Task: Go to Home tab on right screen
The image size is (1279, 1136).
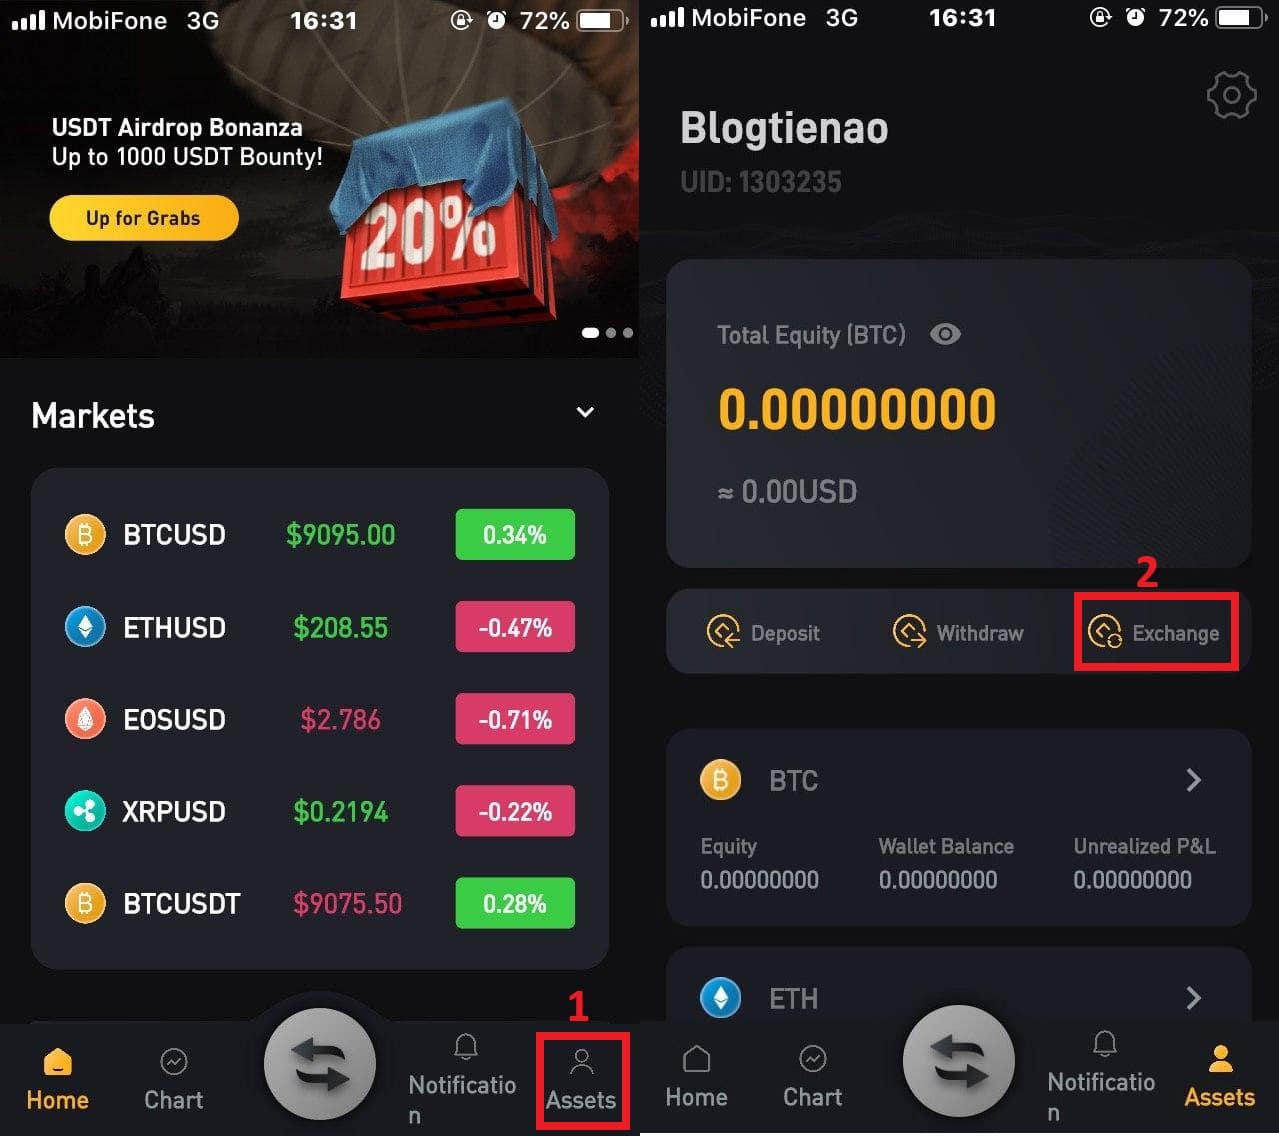Action: pos(696,1077)
